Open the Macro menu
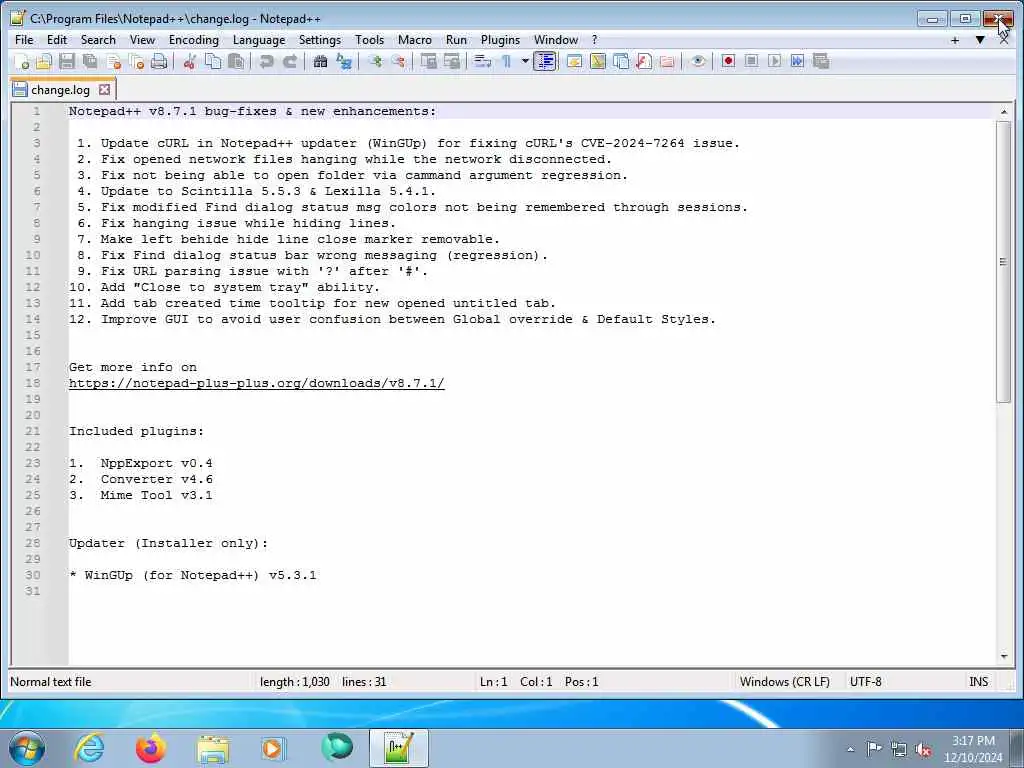This screenshot has height=768, width=1024. tap(415, 40)
